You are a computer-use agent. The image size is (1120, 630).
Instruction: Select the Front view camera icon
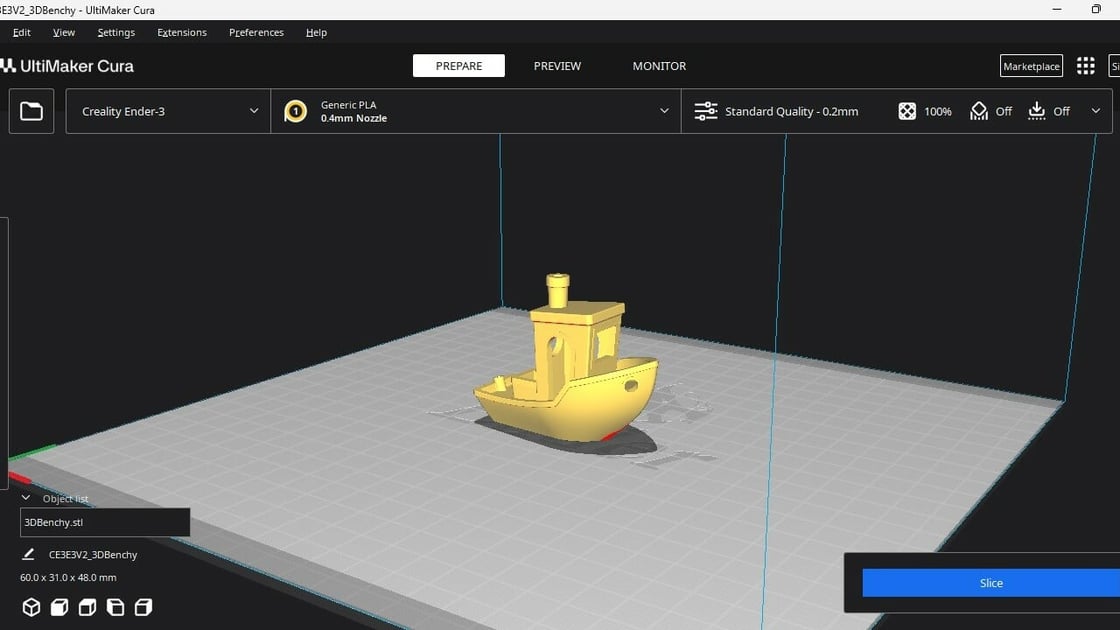[x=60, y=607]
